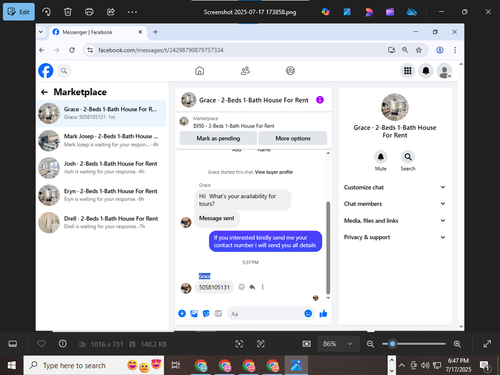The width and height of the screenshot is (500, 375).
Task: Open the emoji picker in message field
Action: pos(308,313)
